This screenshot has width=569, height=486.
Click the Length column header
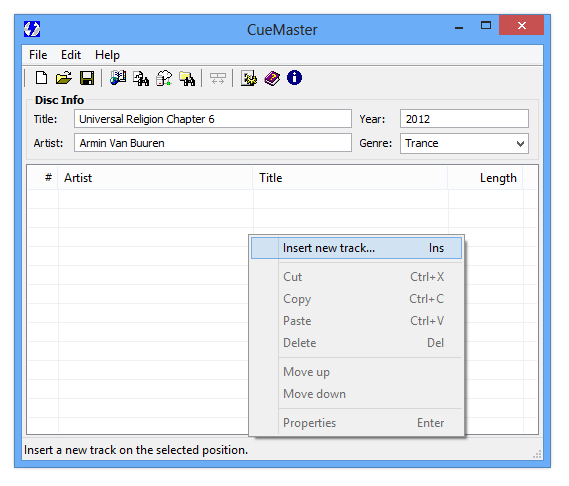(486, 178)
